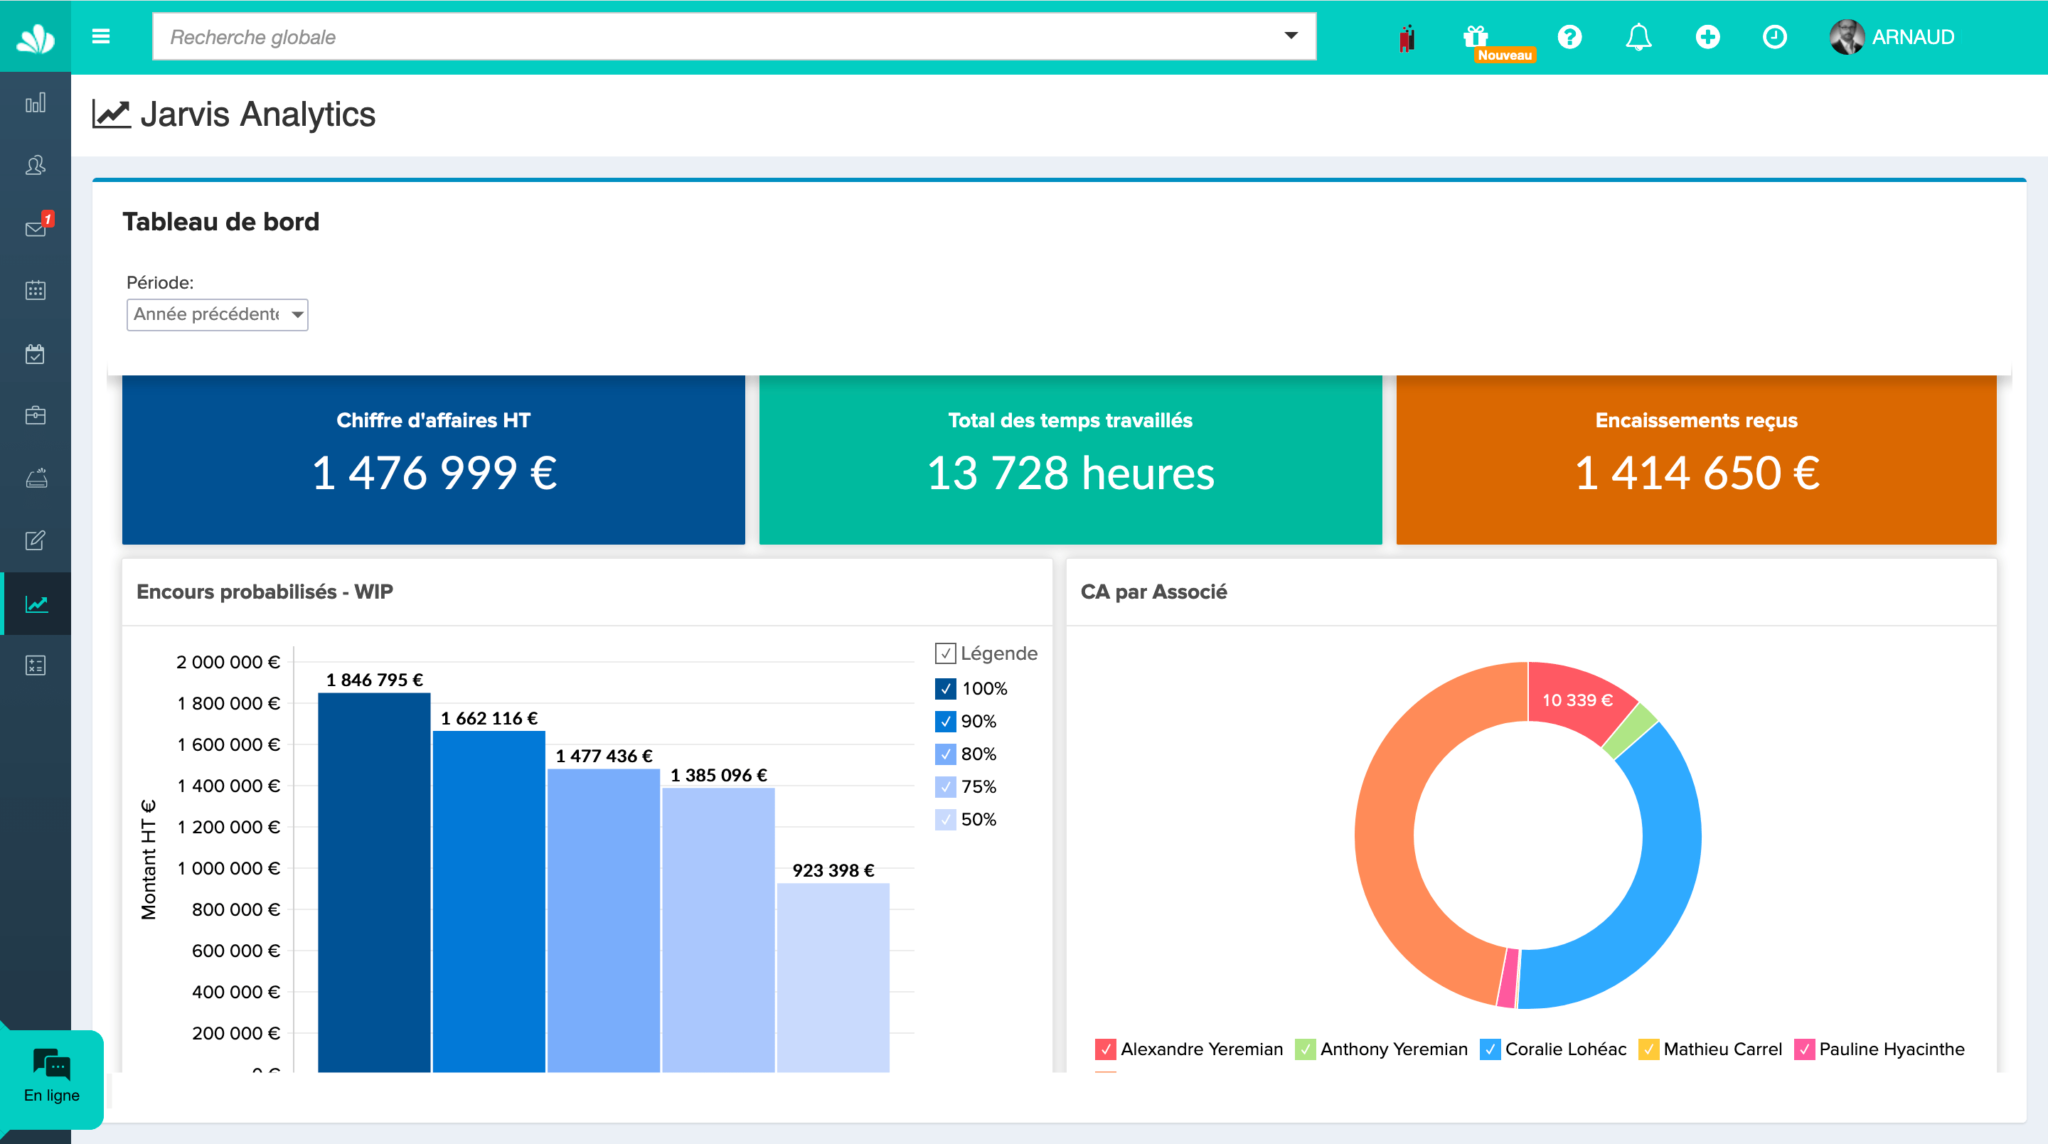Open the hamburger menu next to the logo
Viewport: 2048px width, 1144px height.
pos(101,36)
